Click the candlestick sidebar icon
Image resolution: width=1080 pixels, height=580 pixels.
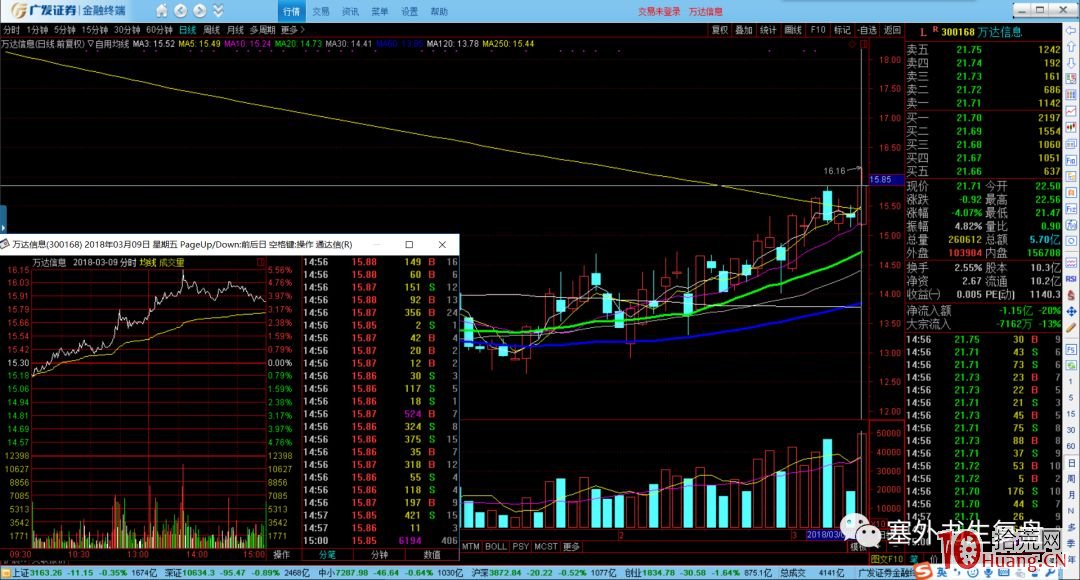pyautogui.click(x=1072, y=127)
